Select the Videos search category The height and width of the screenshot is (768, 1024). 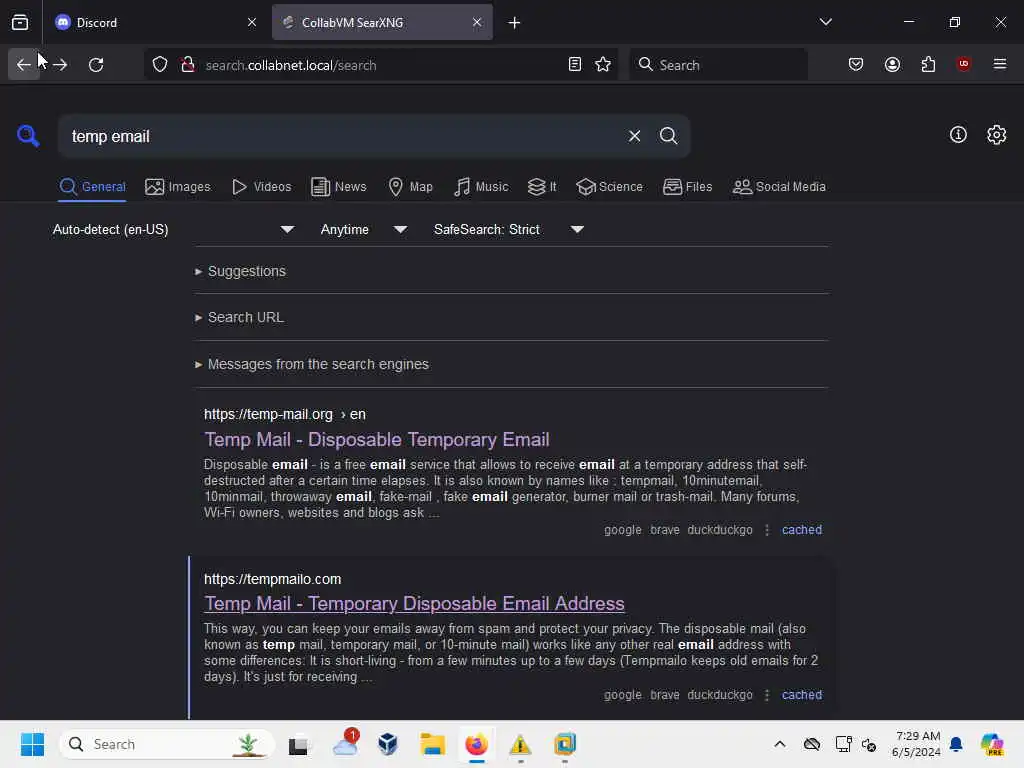pos(261,187)
